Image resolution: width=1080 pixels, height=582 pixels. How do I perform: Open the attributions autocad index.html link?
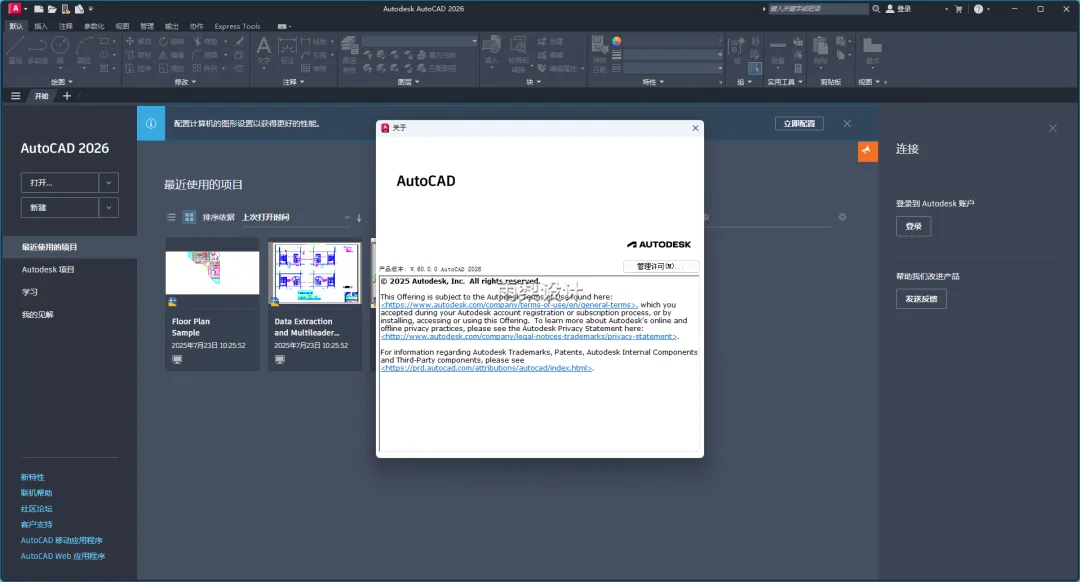click(x=487, y=368)
